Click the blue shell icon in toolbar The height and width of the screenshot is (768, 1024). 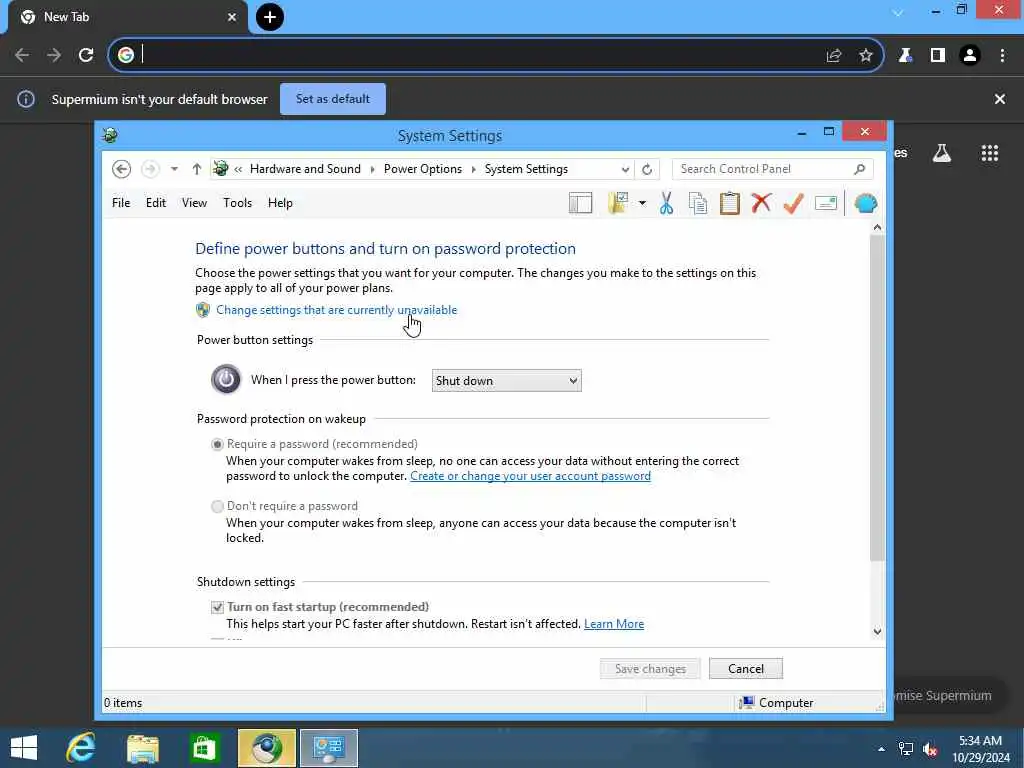(865, 203)
